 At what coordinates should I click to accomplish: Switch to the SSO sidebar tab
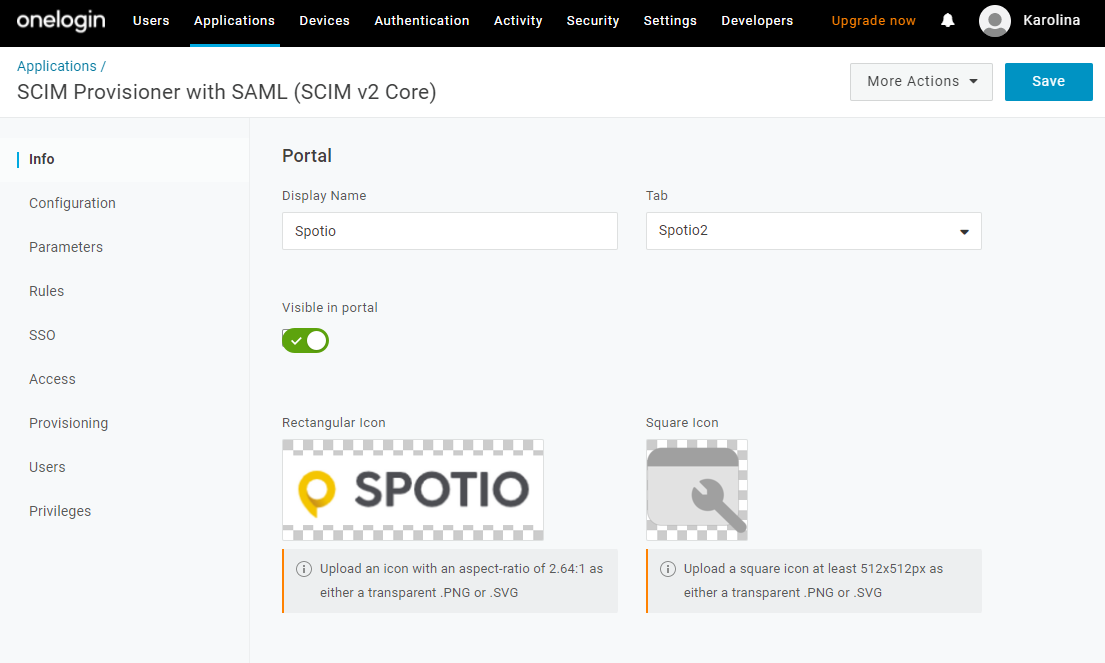pyautogui.click(x=42, y=335)
